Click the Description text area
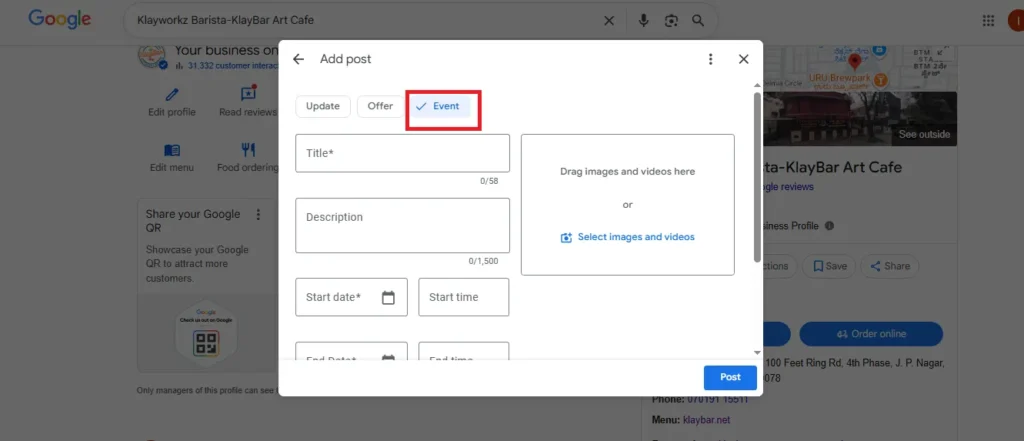 (402, 225)
